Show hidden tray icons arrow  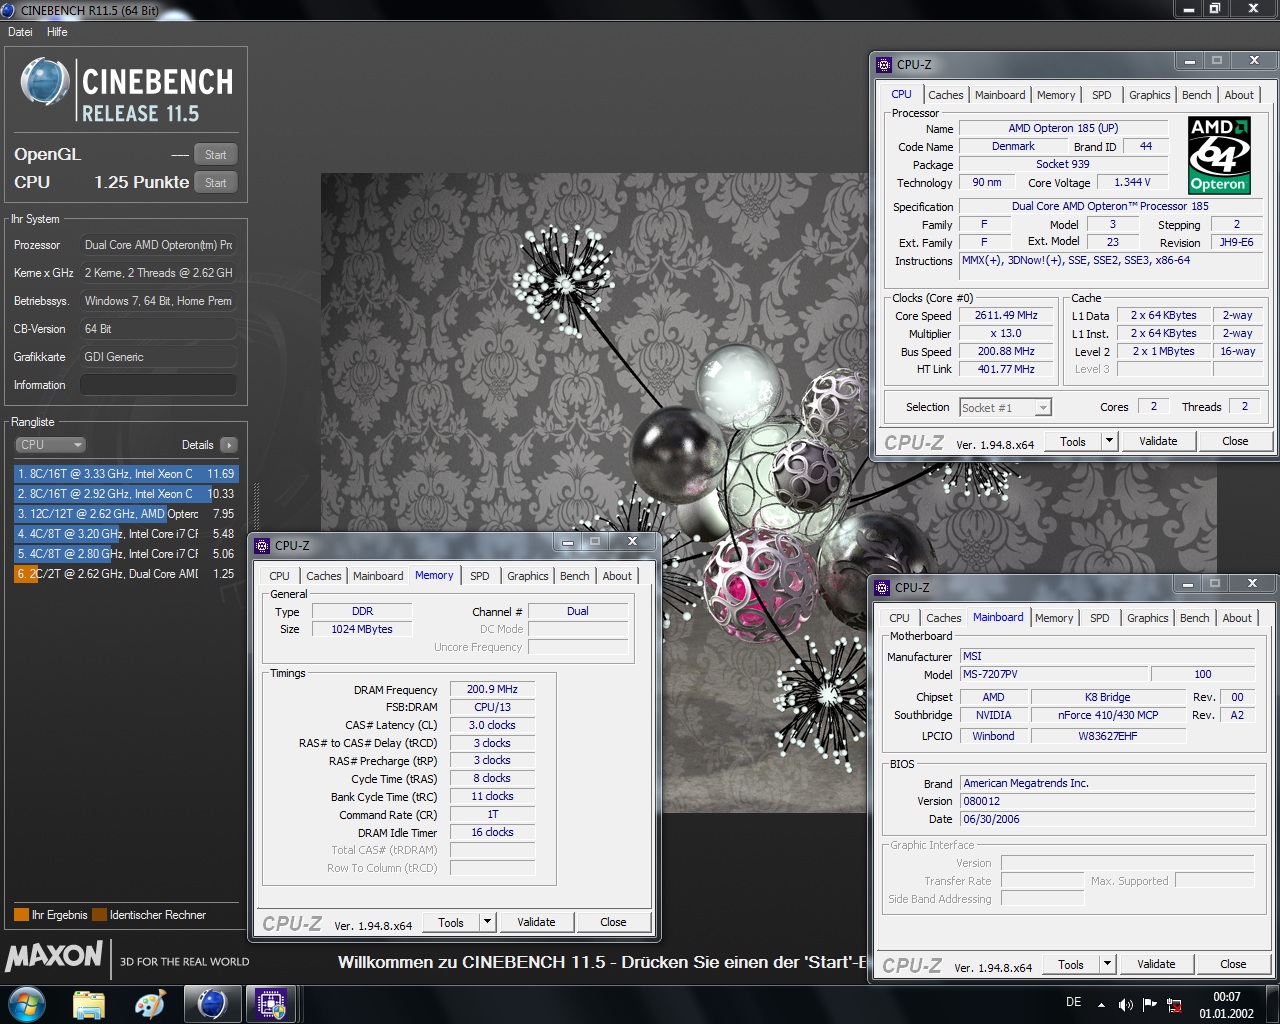[1101, 1004]
